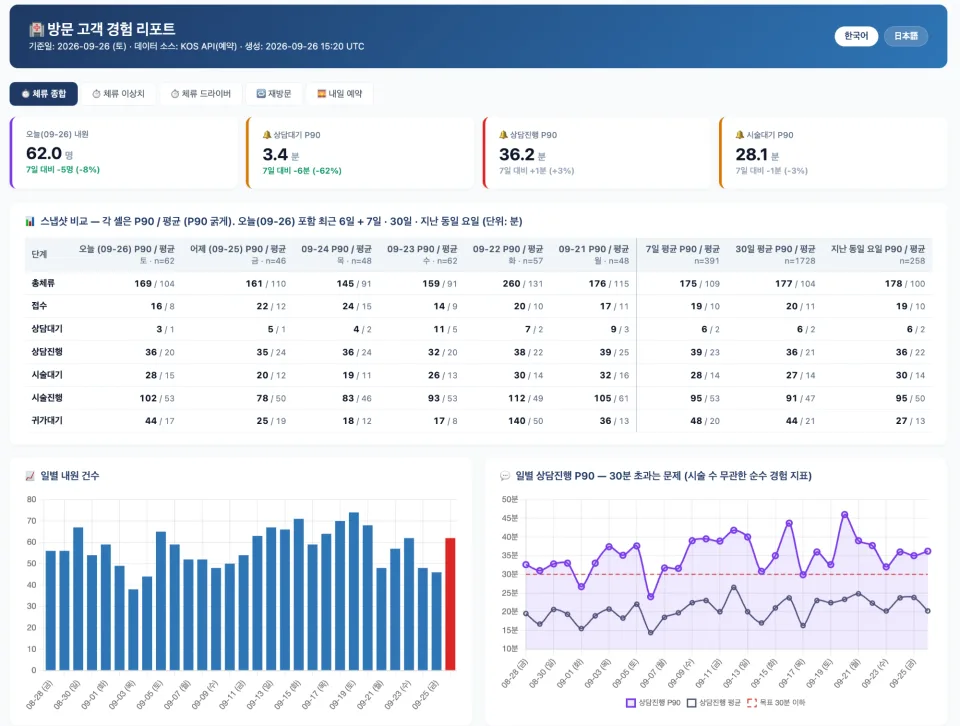Click the trend chart icon by 일별 내원 건수
The image size is (960, 726).
(30, 476)
